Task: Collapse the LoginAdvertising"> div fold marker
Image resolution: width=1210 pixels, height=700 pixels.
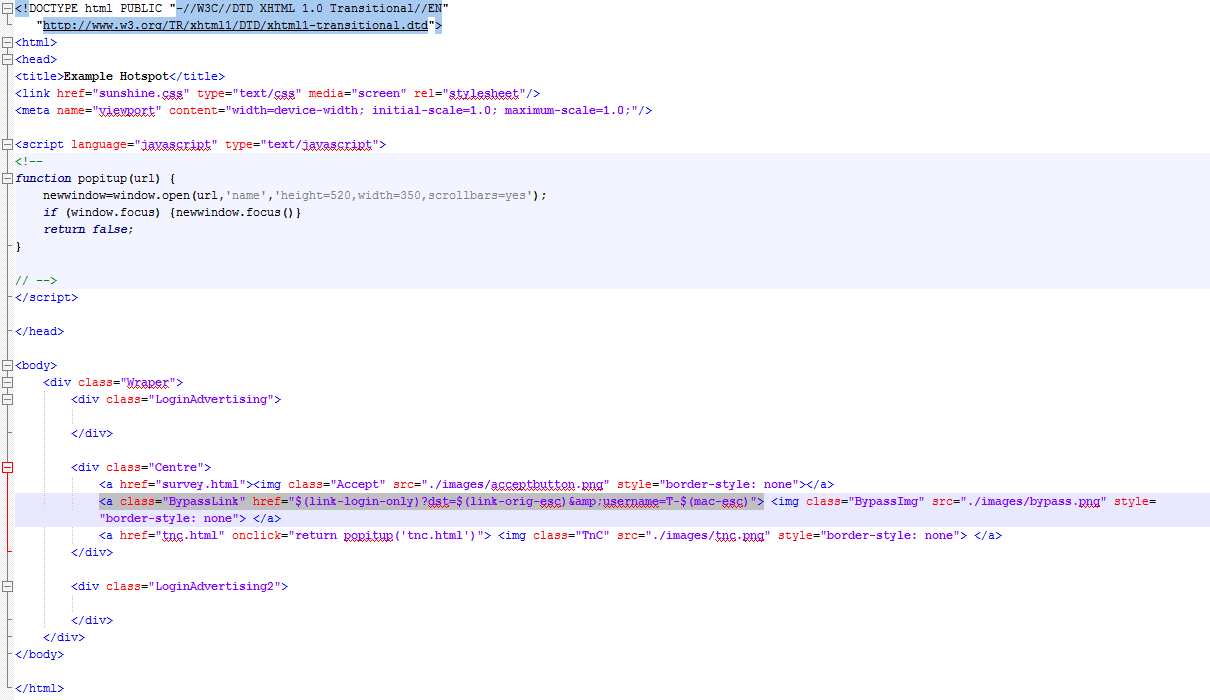Action: (8, 400)
